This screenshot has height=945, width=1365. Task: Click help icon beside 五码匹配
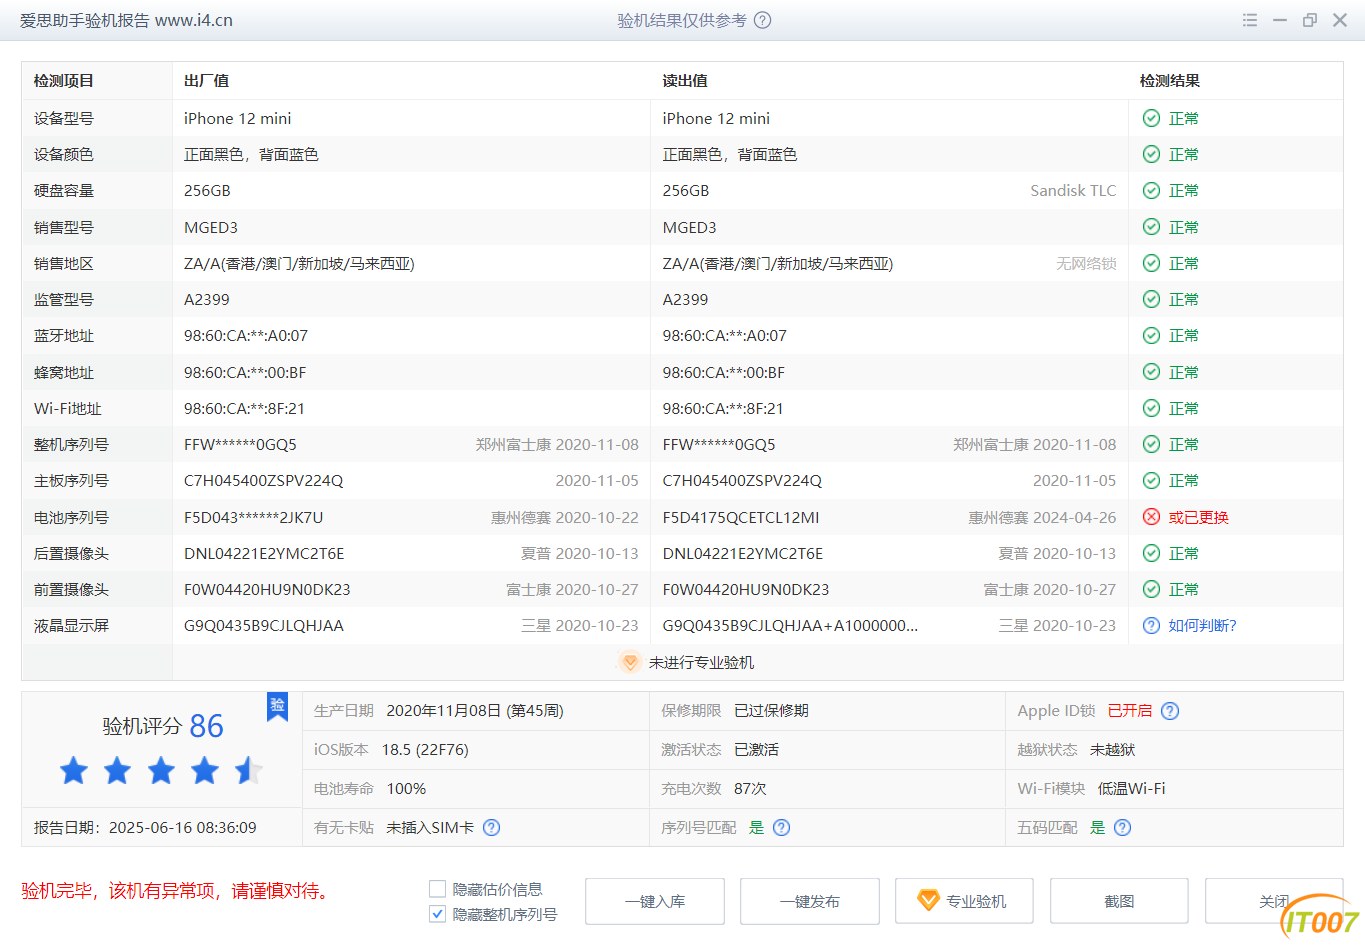[1122, 827]
